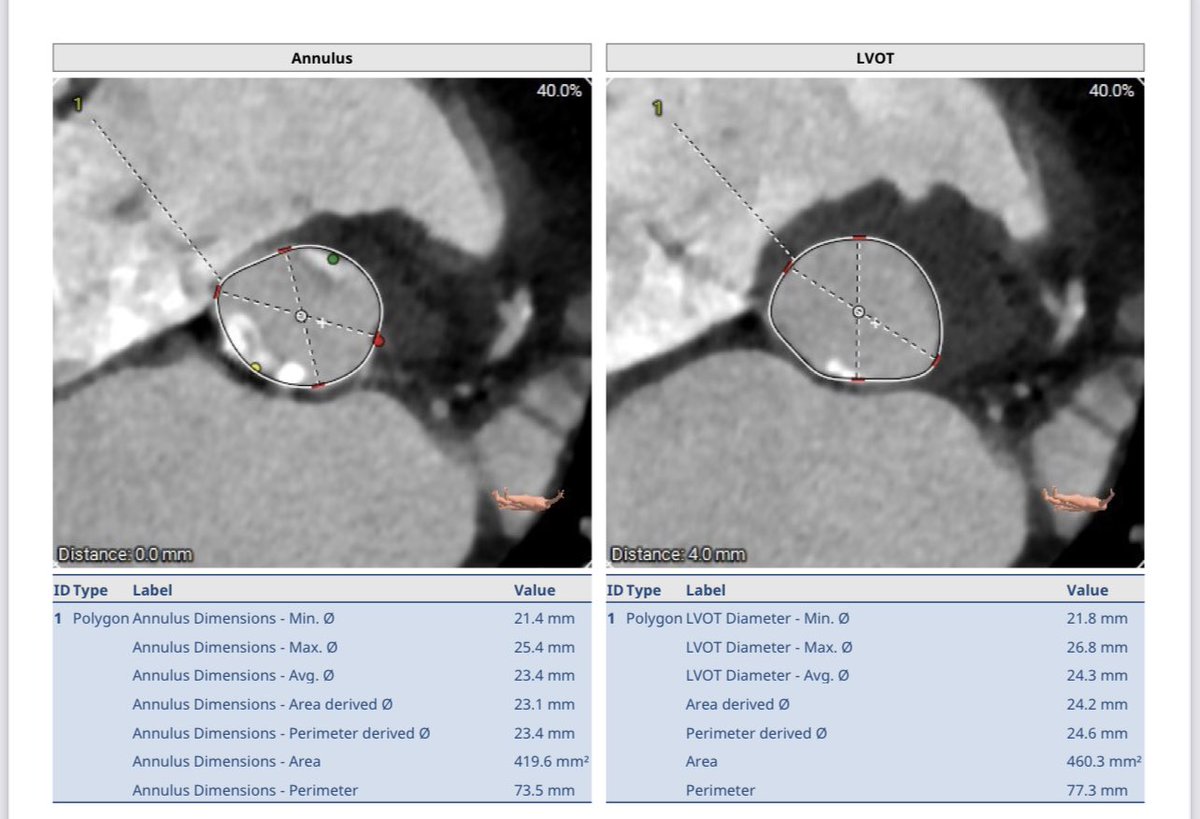Select the Annulus Dimensions - Min. Ø row
The height and width of the screenshot is (819, 1200).
(x=321, y=618)
